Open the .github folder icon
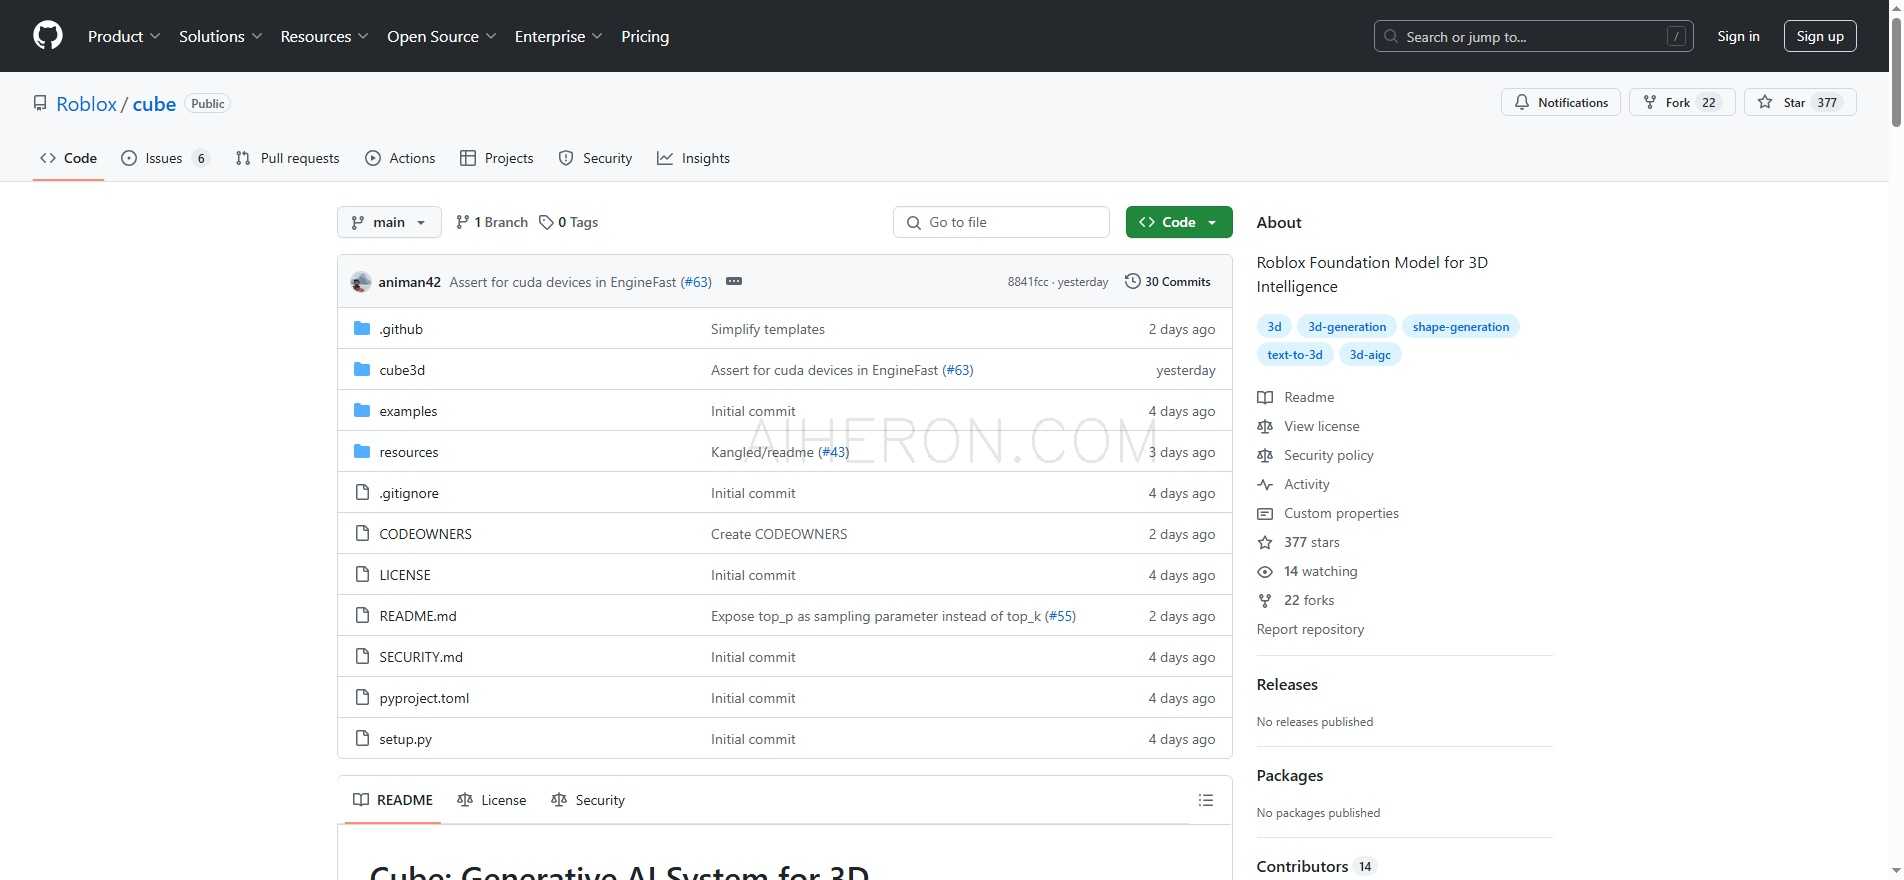Viewport: 1904px width, 880px height. click(x=362, y=329)
